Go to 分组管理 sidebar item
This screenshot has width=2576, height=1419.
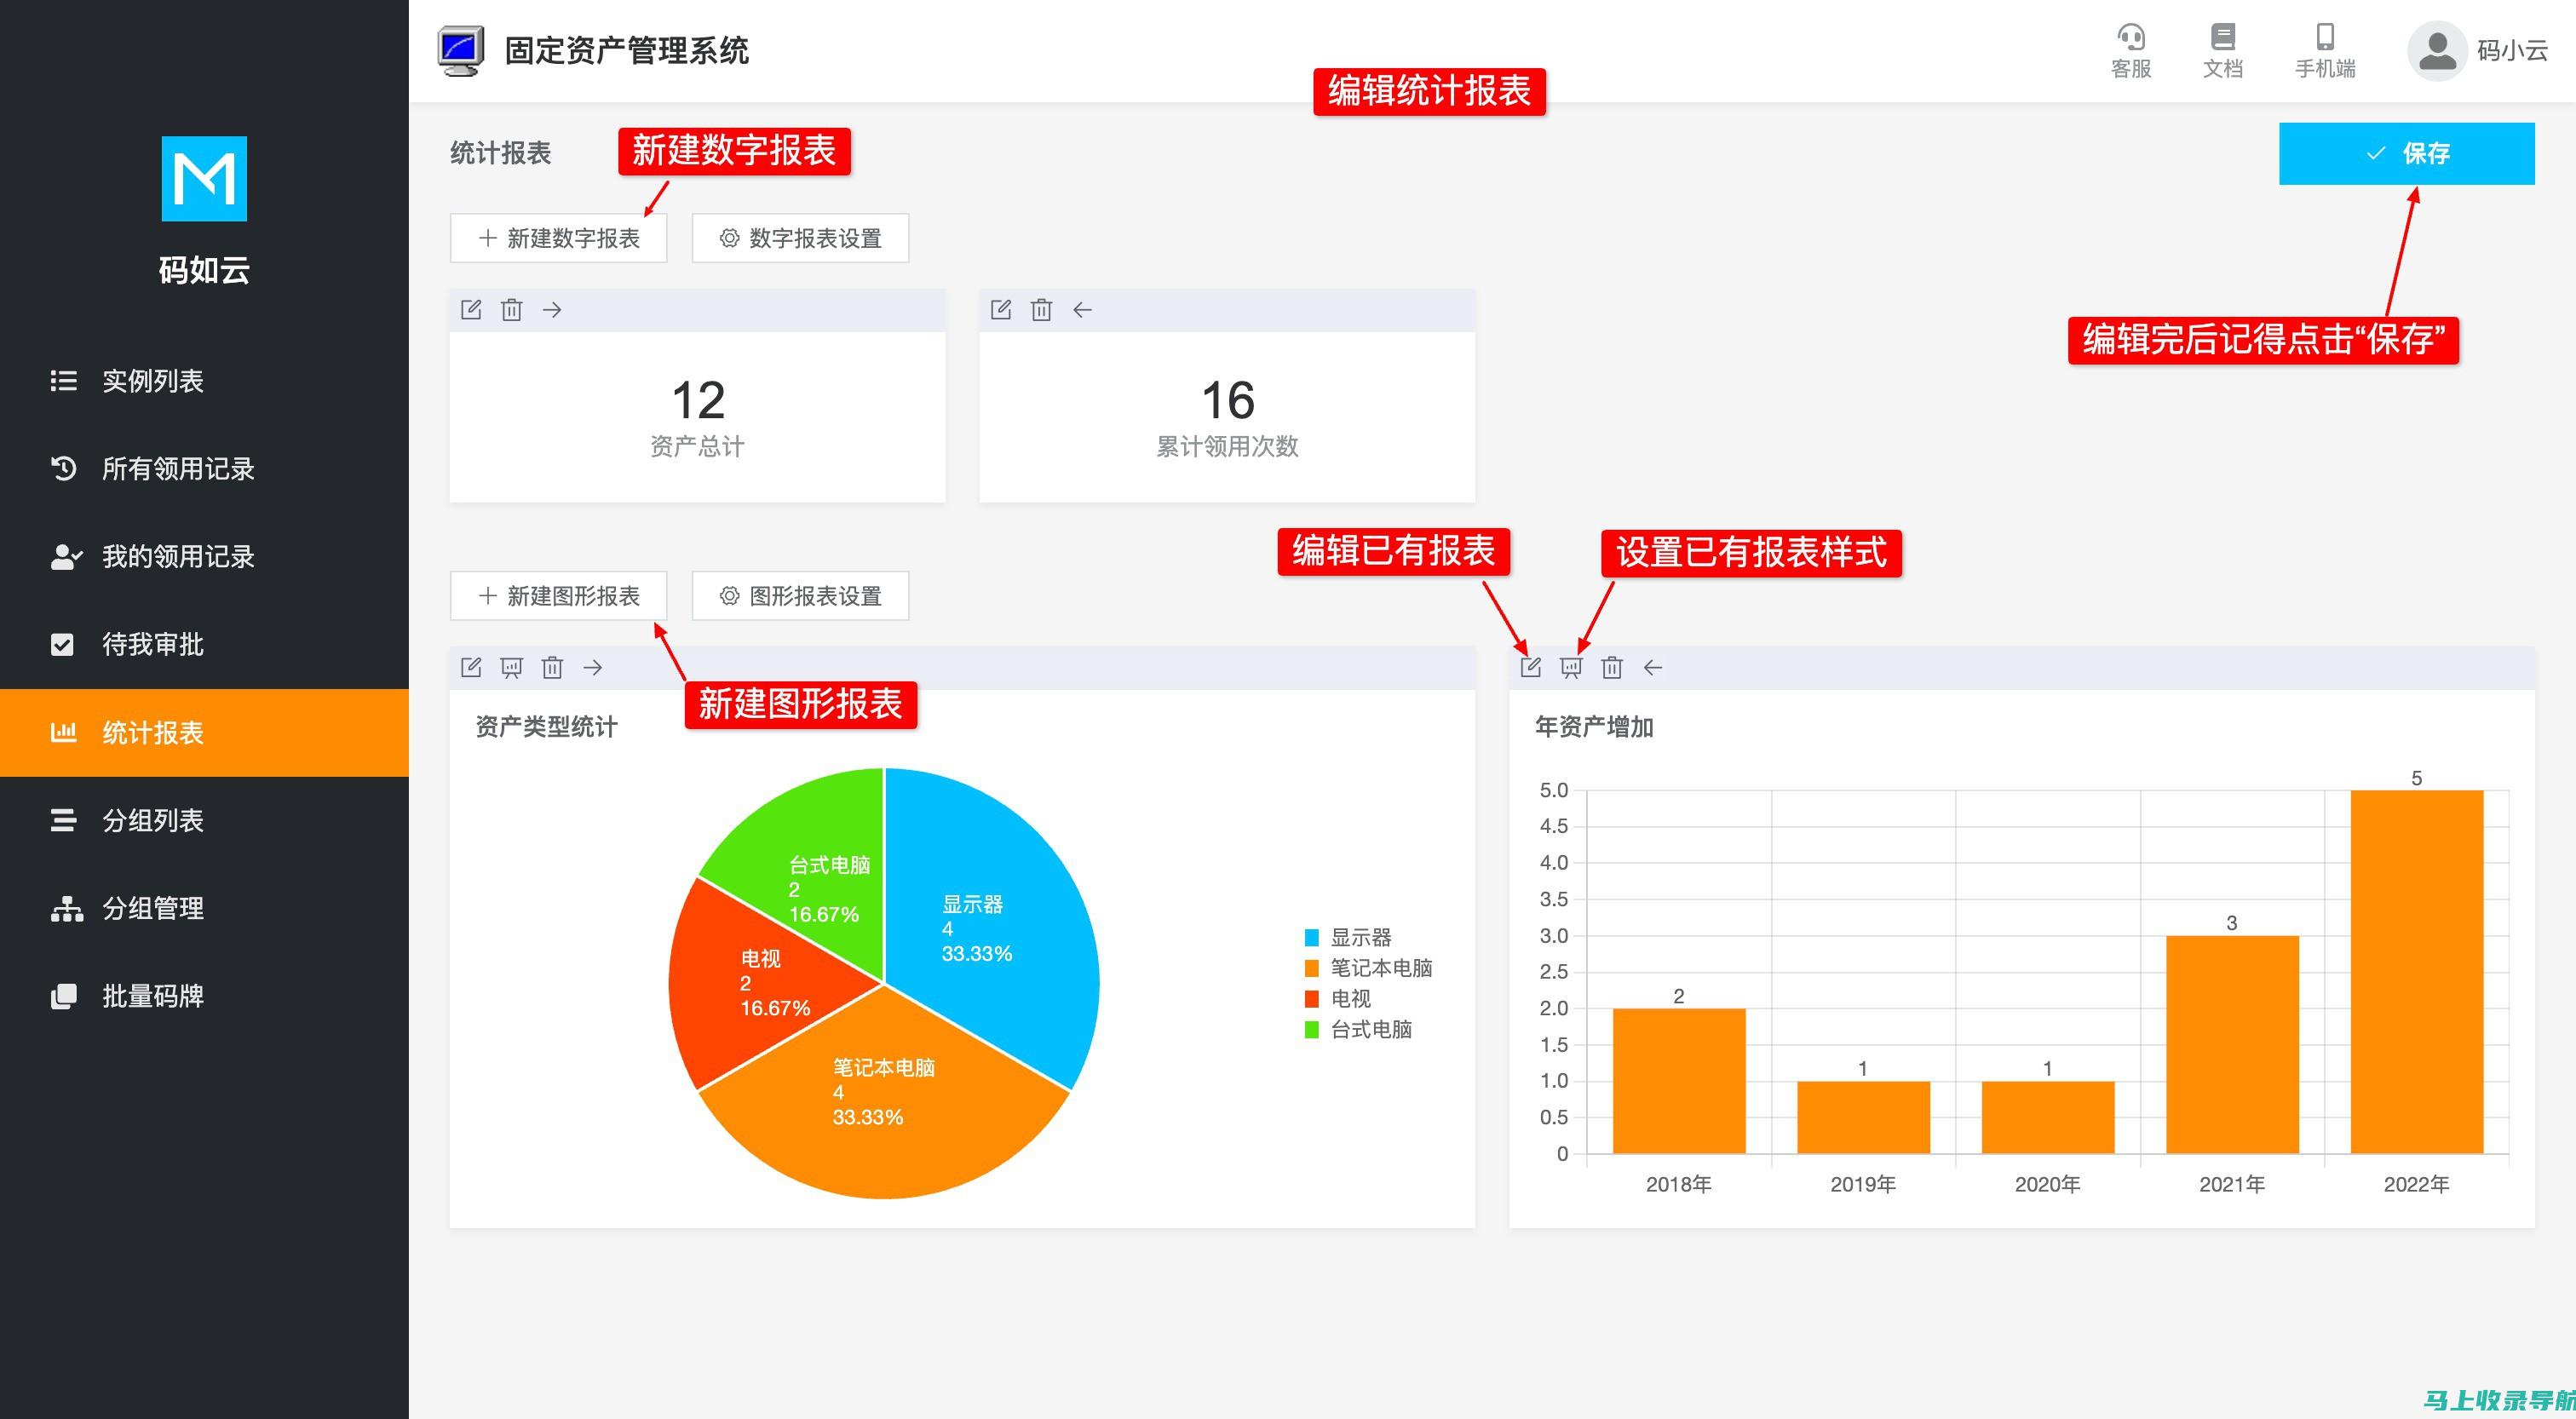(204, 909)
